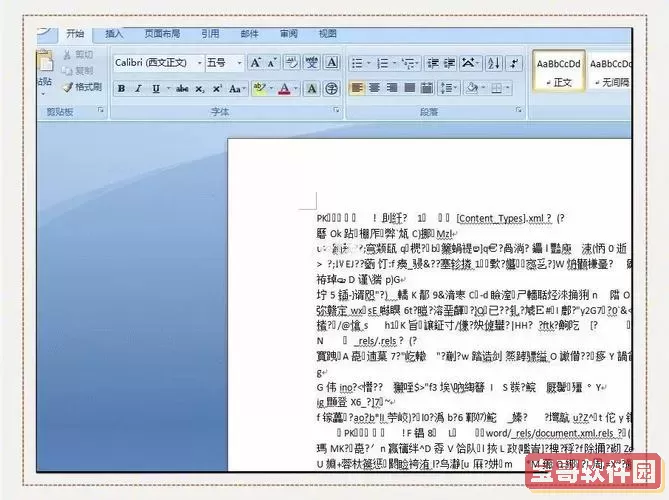Toggle Strikethrough (abc) formatting
Image resolution: width=669 pixels, height=500 pixels.
coord(182,89)
